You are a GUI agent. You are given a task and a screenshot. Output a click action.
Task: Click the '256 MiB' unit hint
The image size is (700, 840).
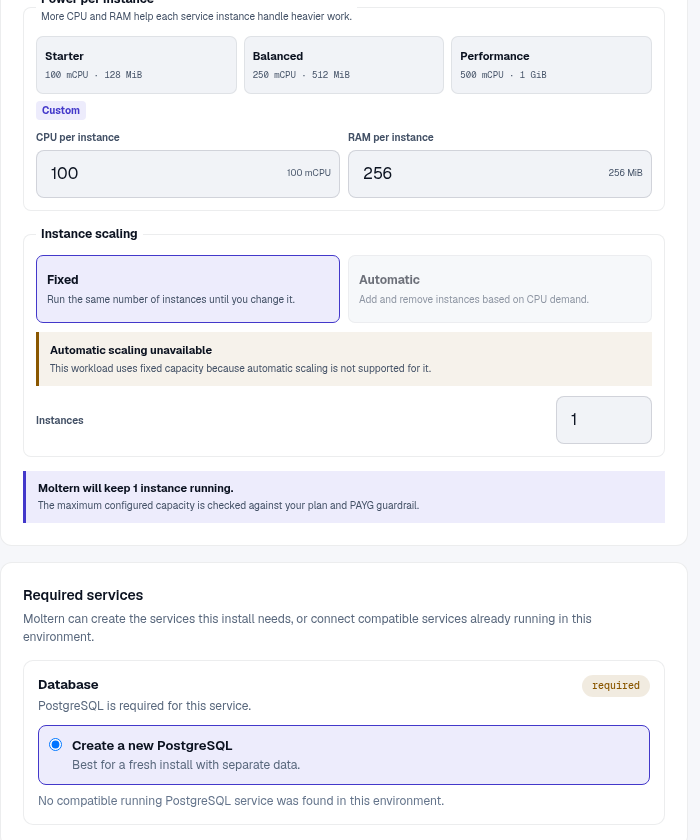click(x=625, y=172)
